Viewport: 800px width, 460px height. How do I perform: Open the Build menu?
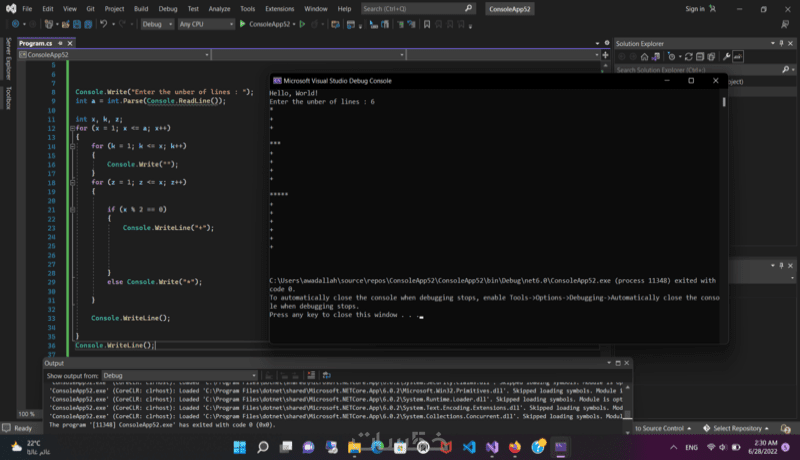coord(141,9)
